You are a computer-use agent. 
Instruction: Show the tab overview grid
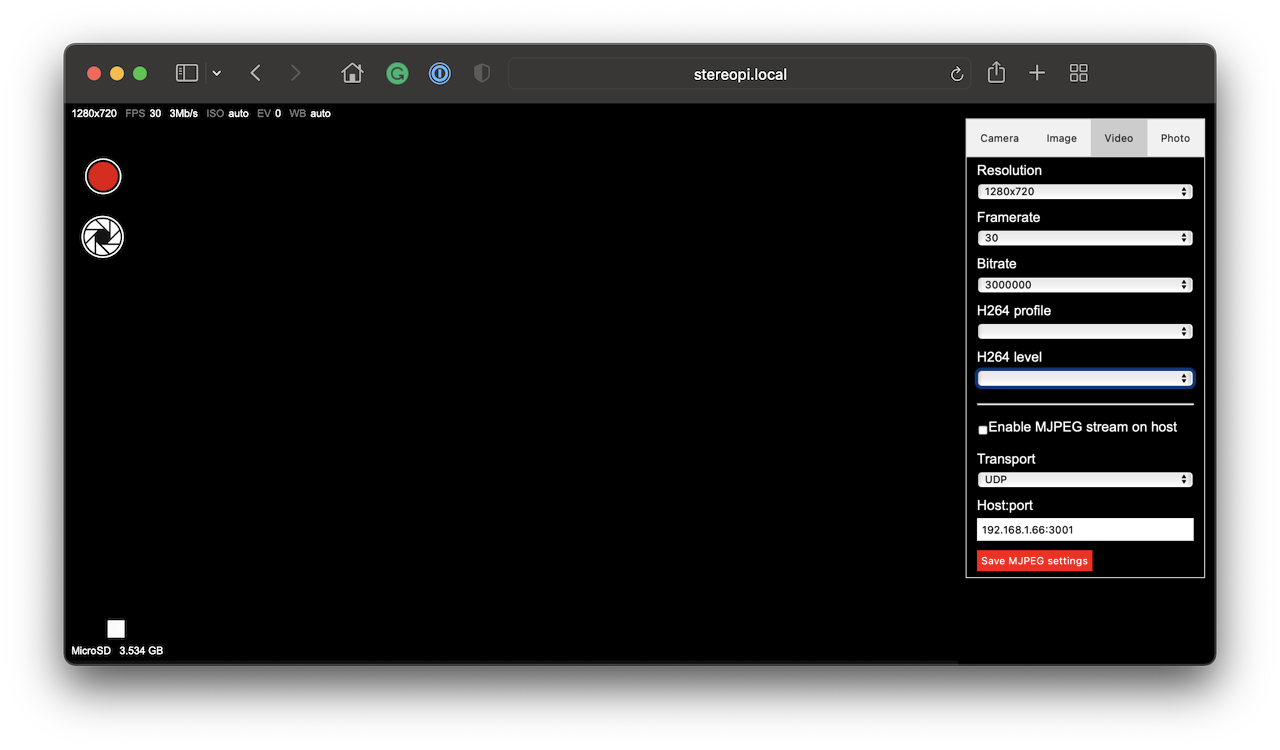[x=1078, y=73]
